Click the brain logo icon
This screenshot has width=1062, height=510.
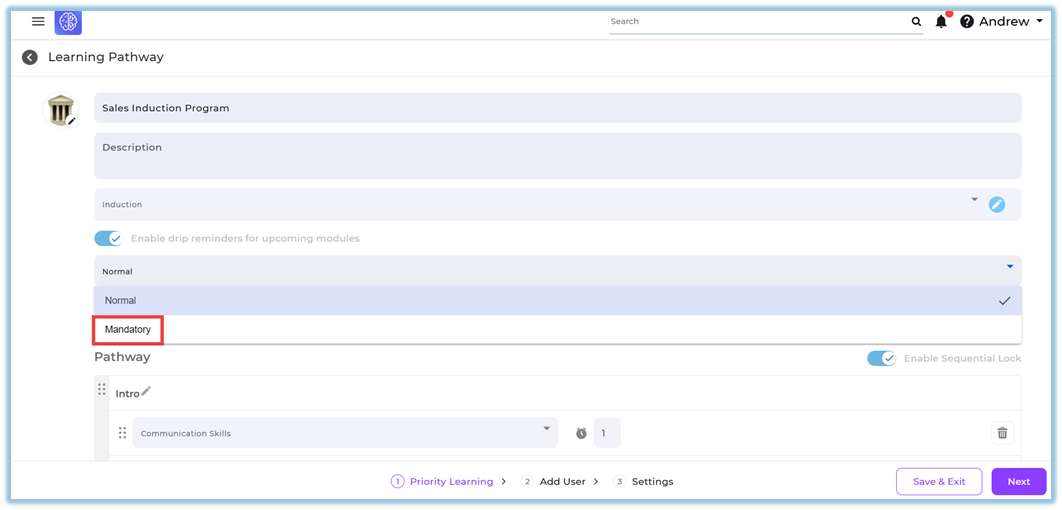68,21
